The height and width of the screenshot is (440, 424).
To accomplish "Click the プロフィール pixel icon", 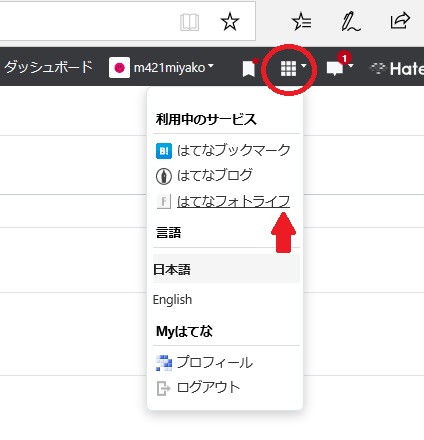I will 164,363.
